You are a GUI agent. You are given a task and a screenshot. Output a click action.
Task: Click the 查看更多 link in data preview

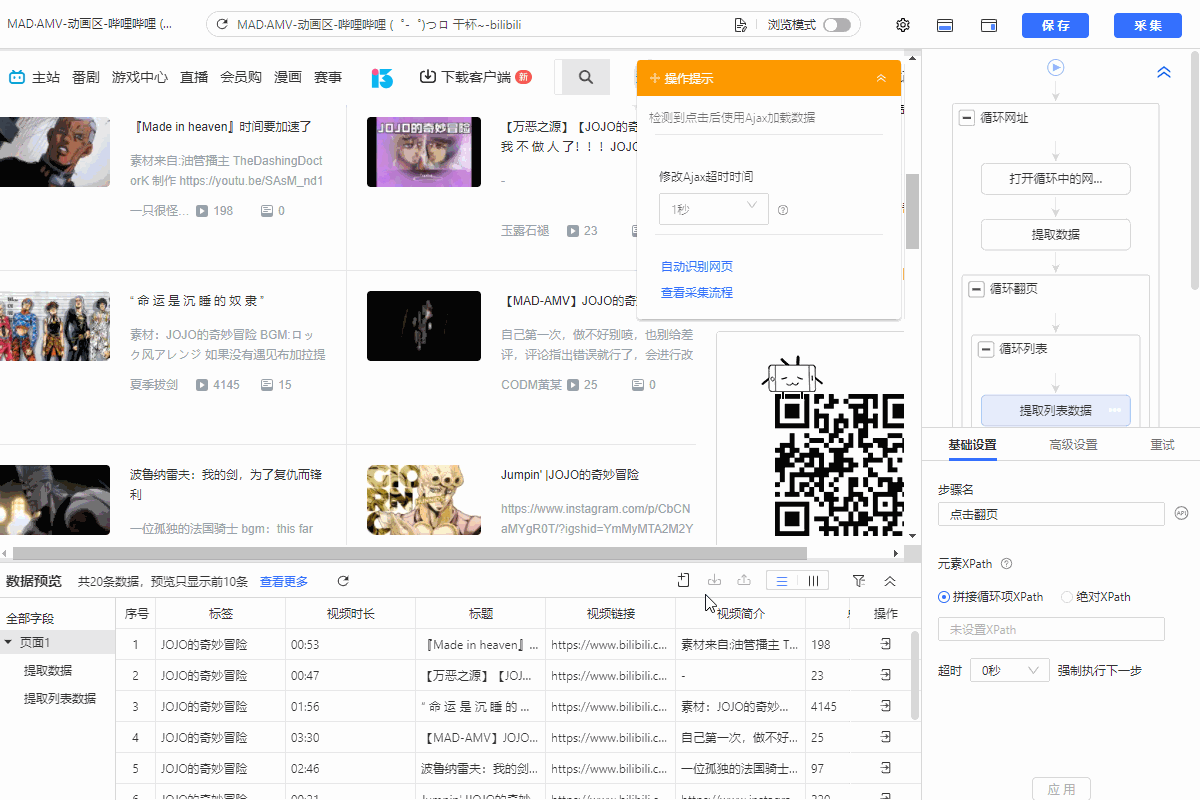(284, 582)
